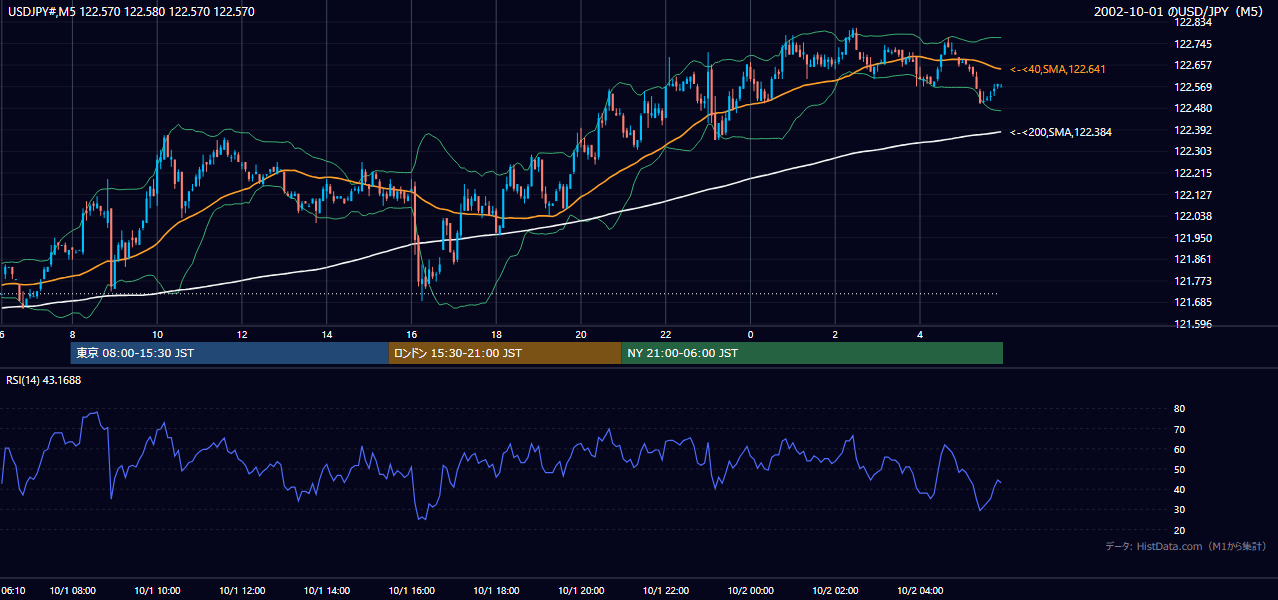Click RSI axis level 20
1278x600 pixels.
pos(1180,530)
